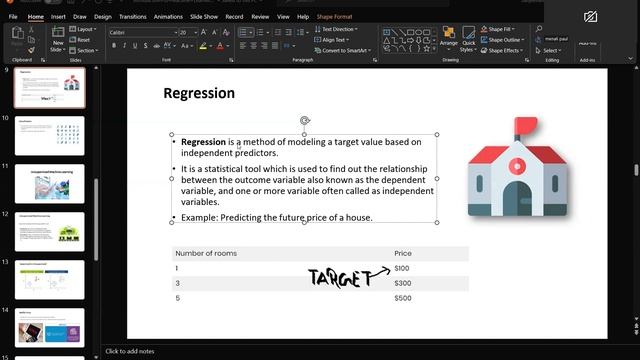Open the Shape Format tab
This screenshot has width=640, height=360.
pos(334,17)
